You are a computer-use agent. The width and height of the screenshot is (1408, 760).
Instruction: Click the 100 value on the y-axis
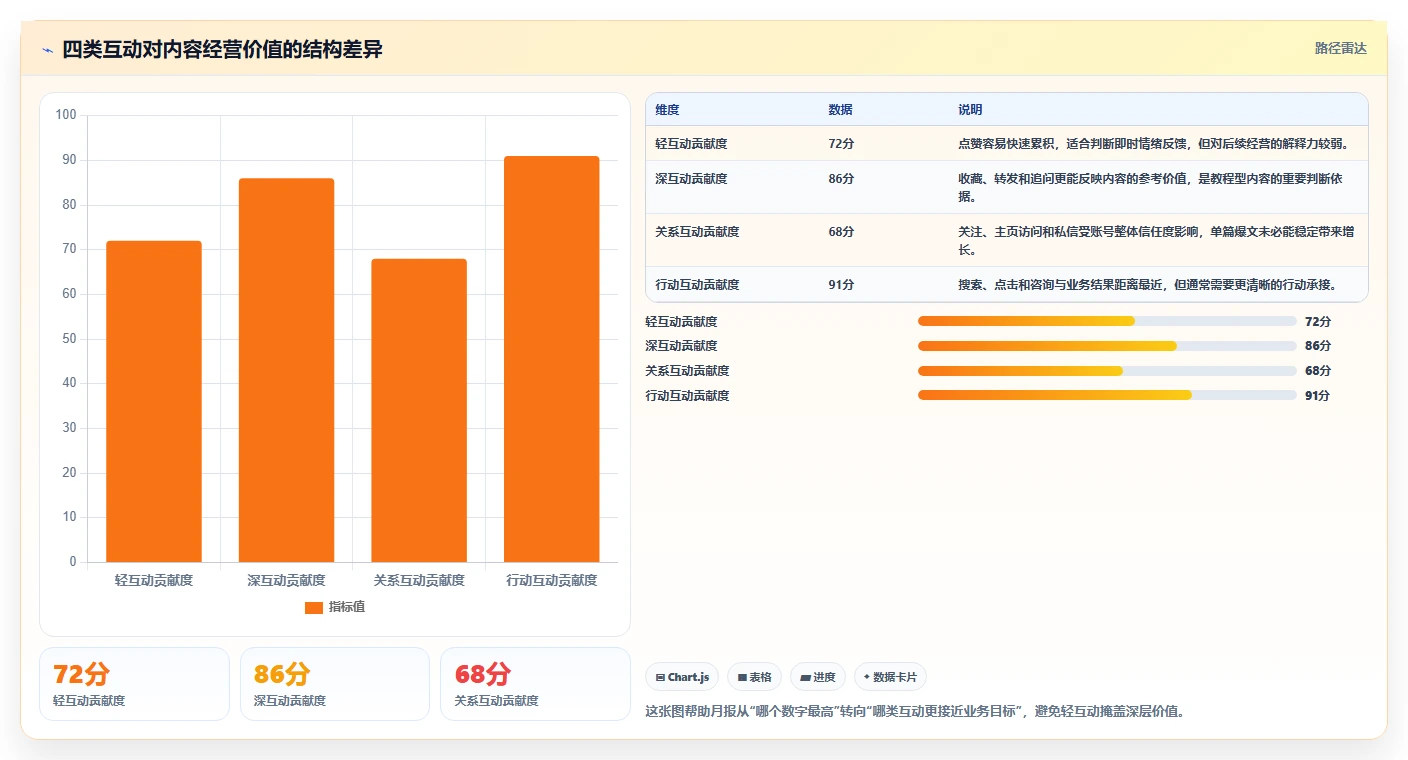coord(66,115)
